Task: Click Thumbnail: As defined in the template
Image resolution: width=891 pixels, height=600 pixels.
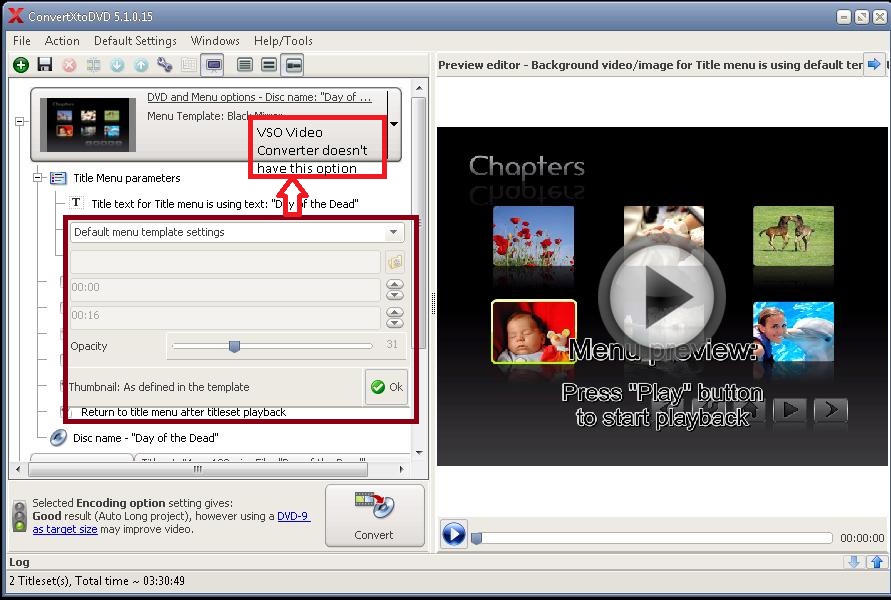Action: 159,387
